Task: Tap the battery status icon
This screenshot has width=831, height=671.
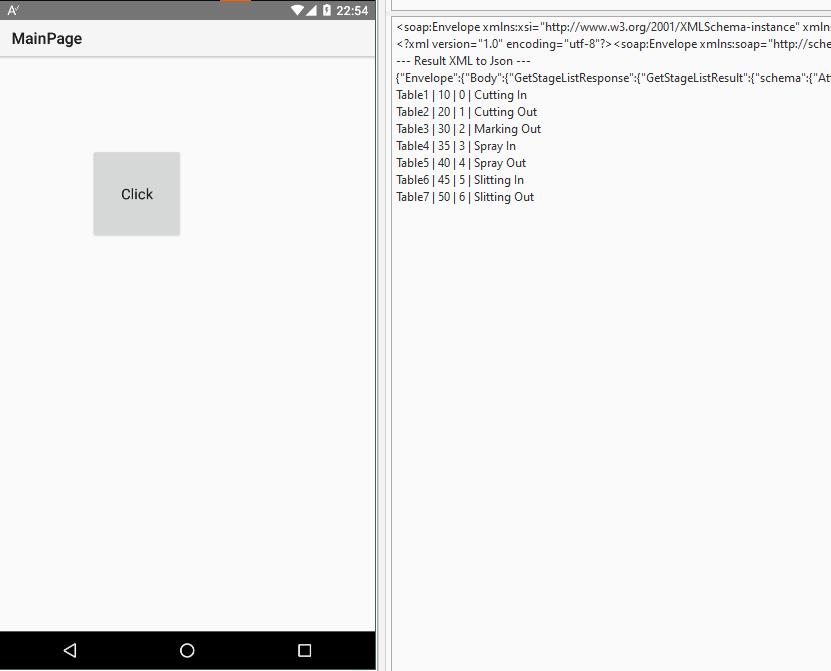Action: click(327, 10)
